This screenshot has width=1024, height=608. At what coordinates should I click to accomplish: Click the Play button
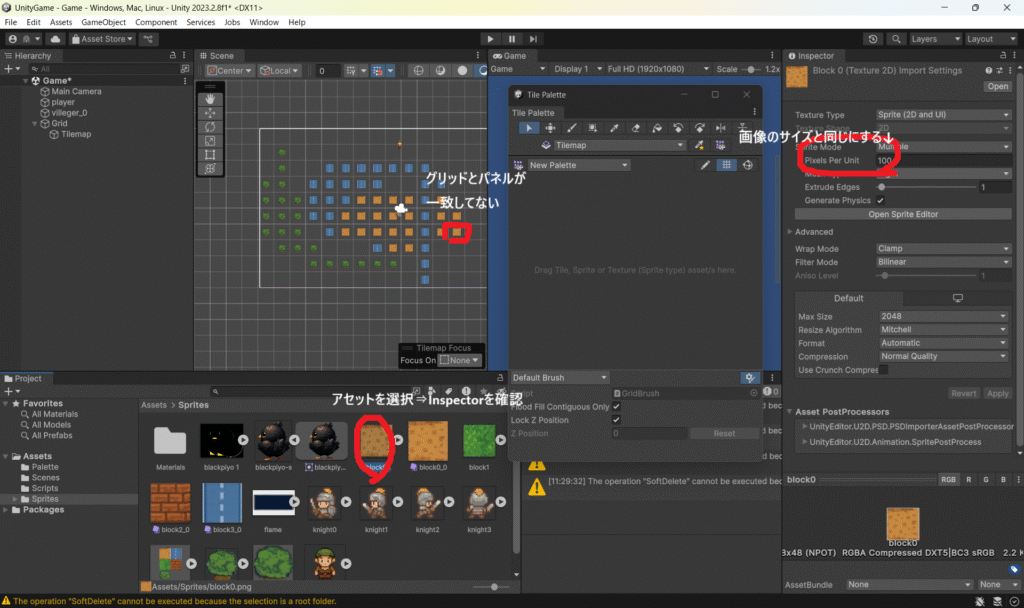(490, 39)
